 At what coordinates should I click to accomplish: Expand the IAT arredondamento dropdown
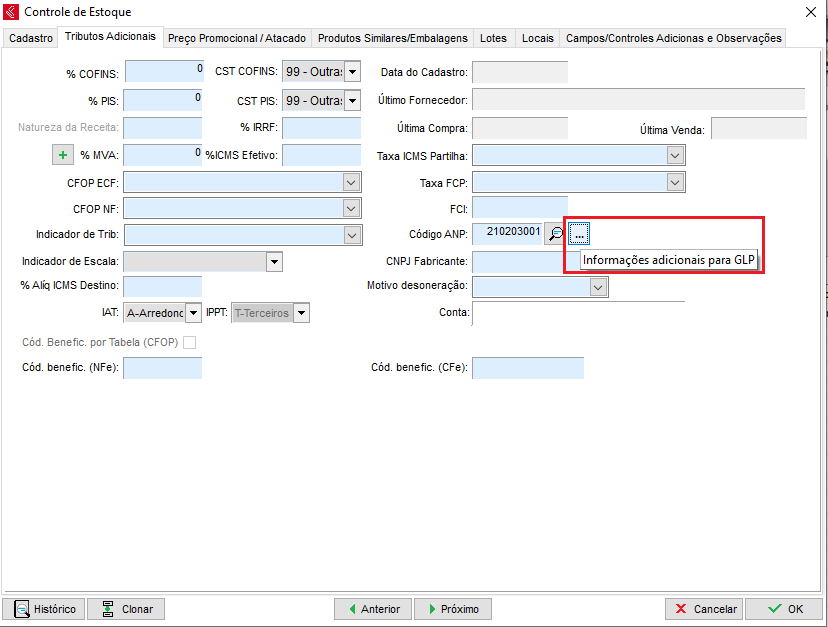tap(193, 313)
